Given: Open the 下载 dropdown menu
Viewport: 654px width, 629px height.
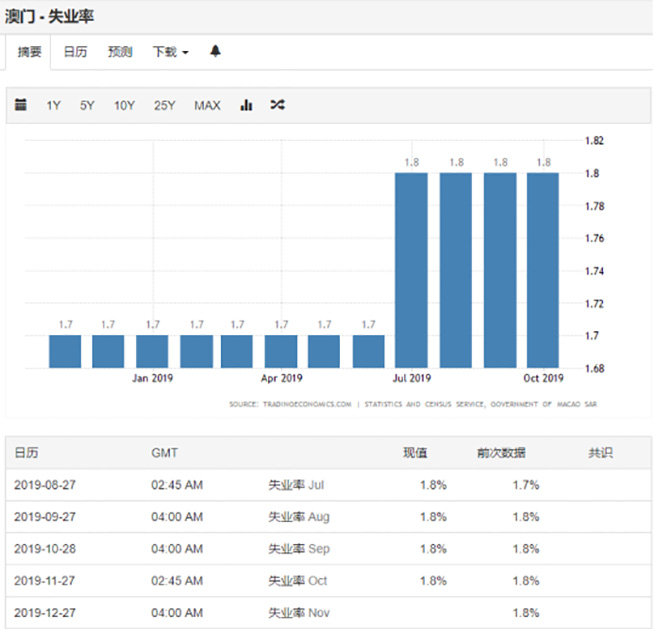Looking at the screenshot, I should (x=170, y=52).
